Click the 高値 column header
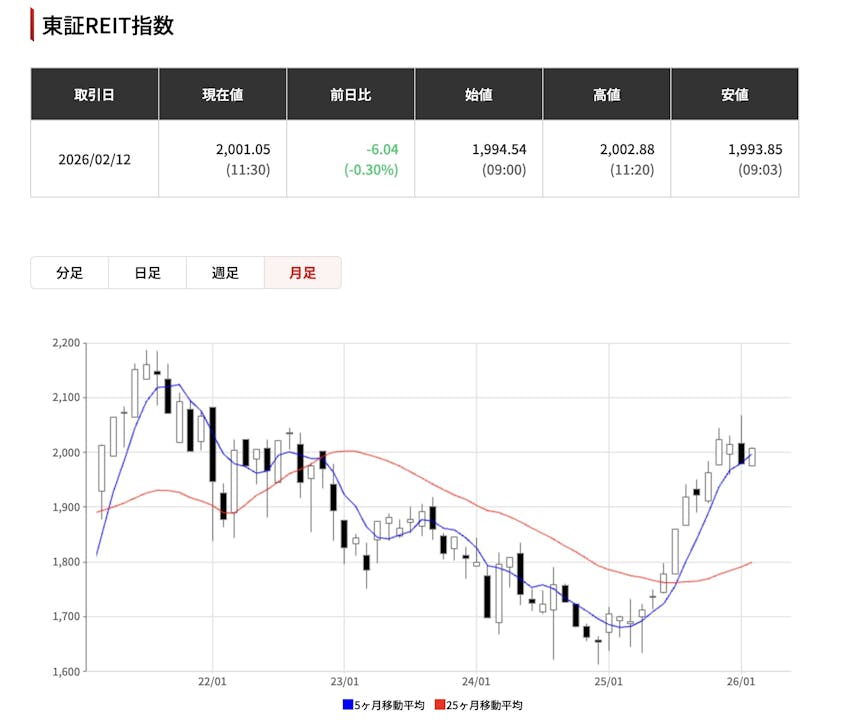 (x=606, y=95)
